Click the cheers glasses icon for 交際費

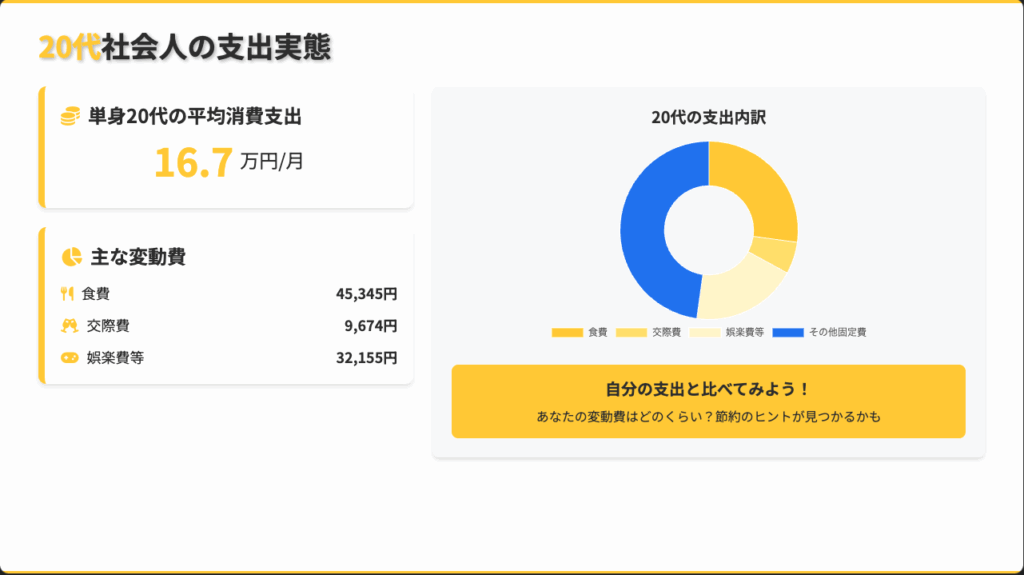point(69,326)
